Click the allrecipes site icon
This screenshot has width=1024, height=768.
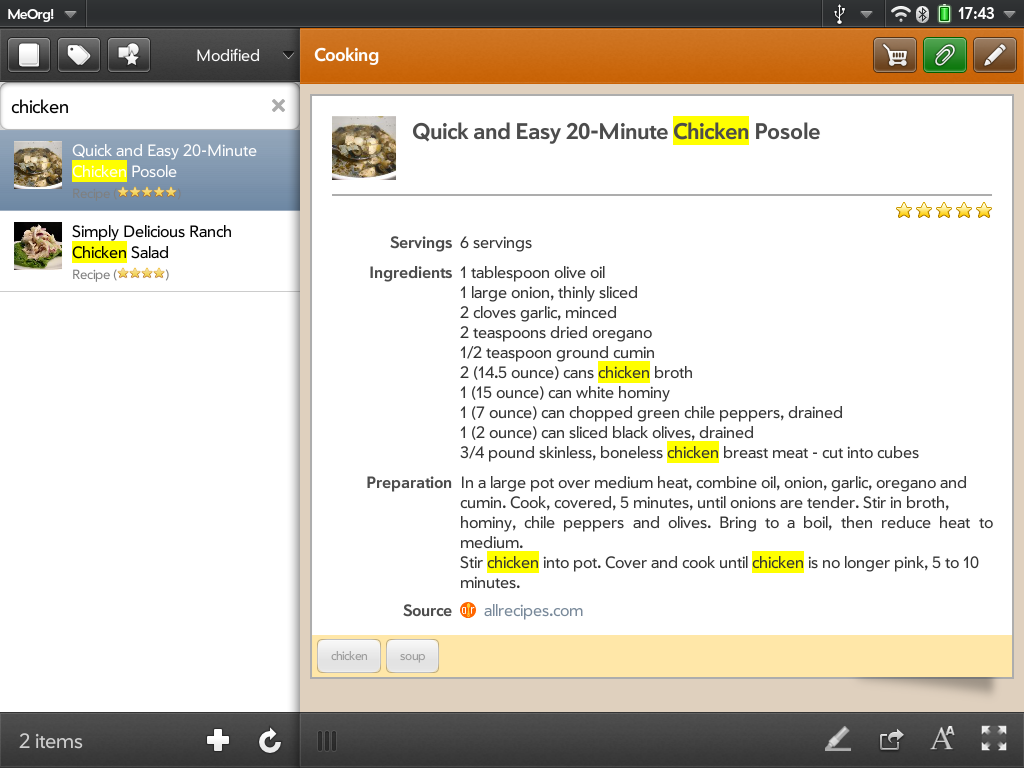[468, 610]
